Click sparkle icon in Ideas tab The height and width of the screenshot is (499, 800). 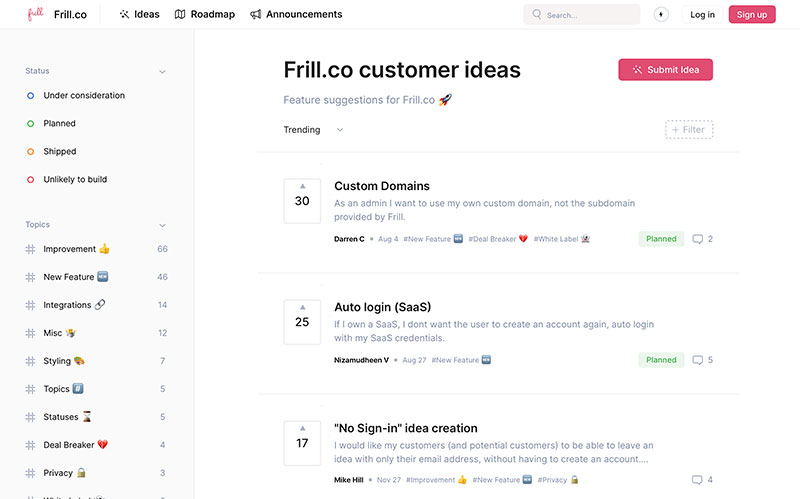click(x=124, y=14)
